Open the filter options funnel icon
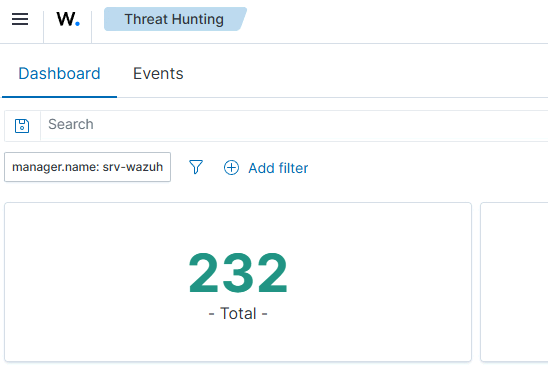This screenshot has width=548, height=369. click(x=196, y=167)
